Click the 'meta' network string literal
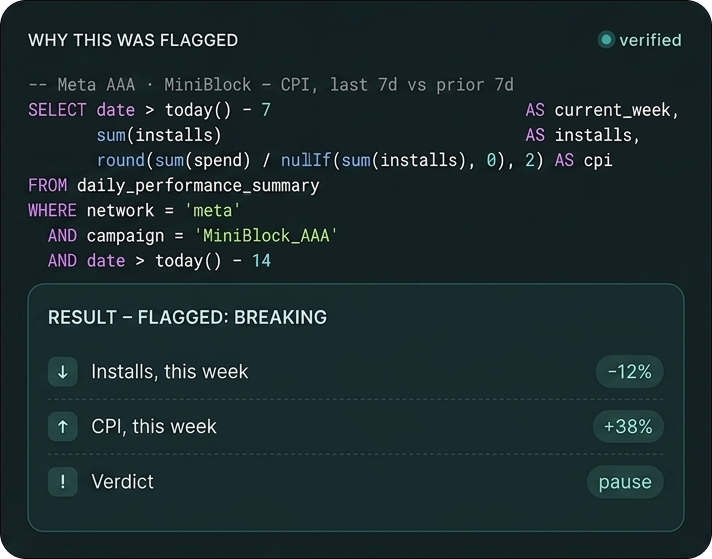The image size is (712, 559). 213,211
